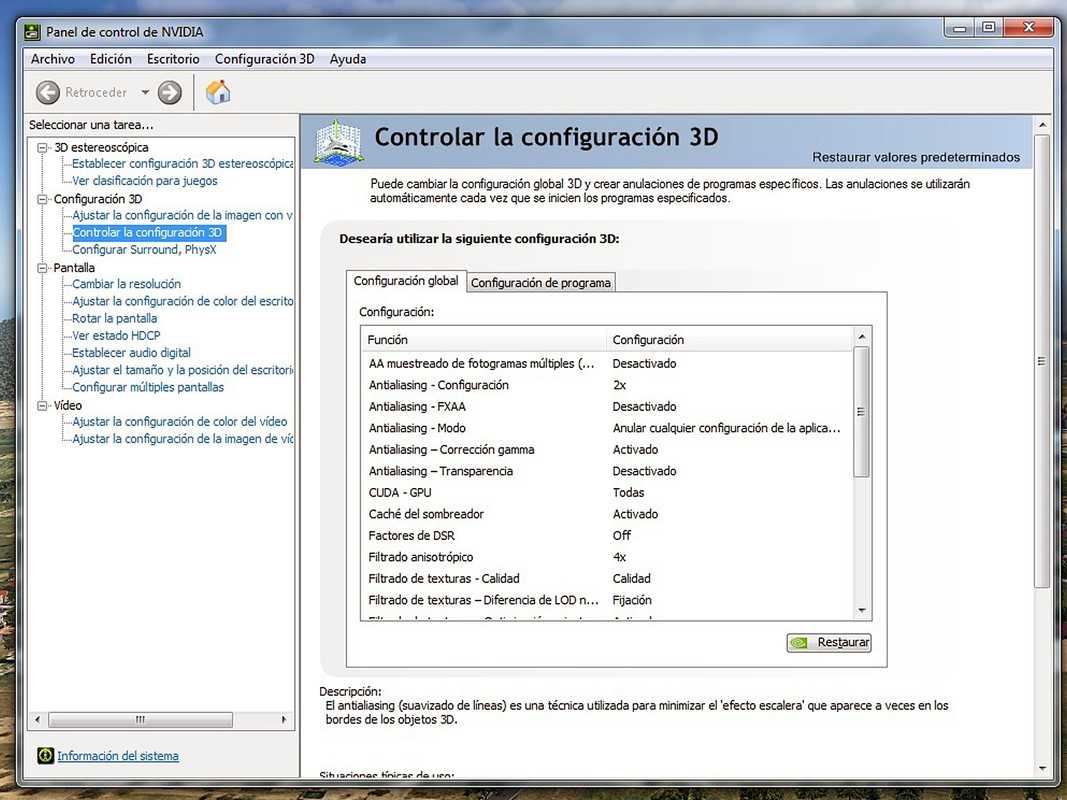Screen dimensions: 1067x800
Task: Open Ver estado HDCP
Action: [116, 335]
